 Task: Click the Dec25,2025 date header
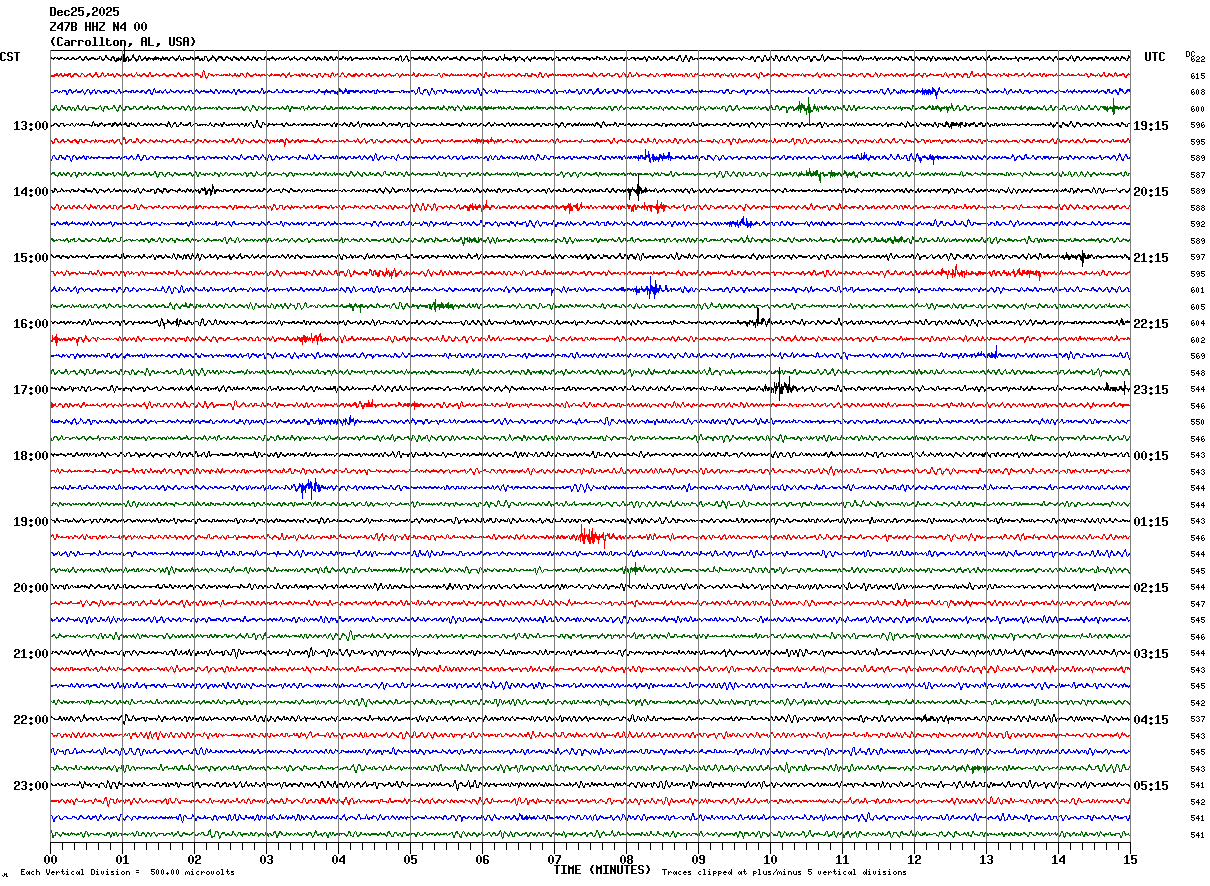[x=84, y=12]
